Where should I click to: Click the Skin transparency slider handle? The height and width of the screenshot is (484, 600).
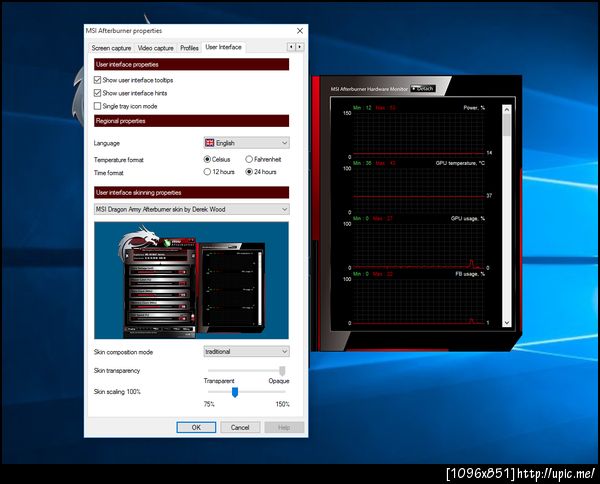pyautogui.click(x=282, y=370)
